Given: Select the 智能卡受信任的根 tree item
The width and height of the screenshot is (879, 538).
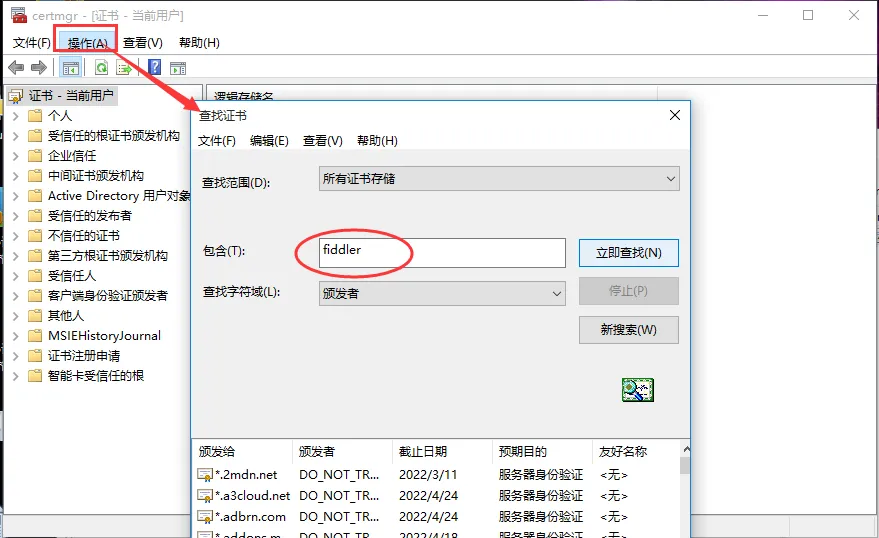Looking at the screenshot, I should coord(96,375).
